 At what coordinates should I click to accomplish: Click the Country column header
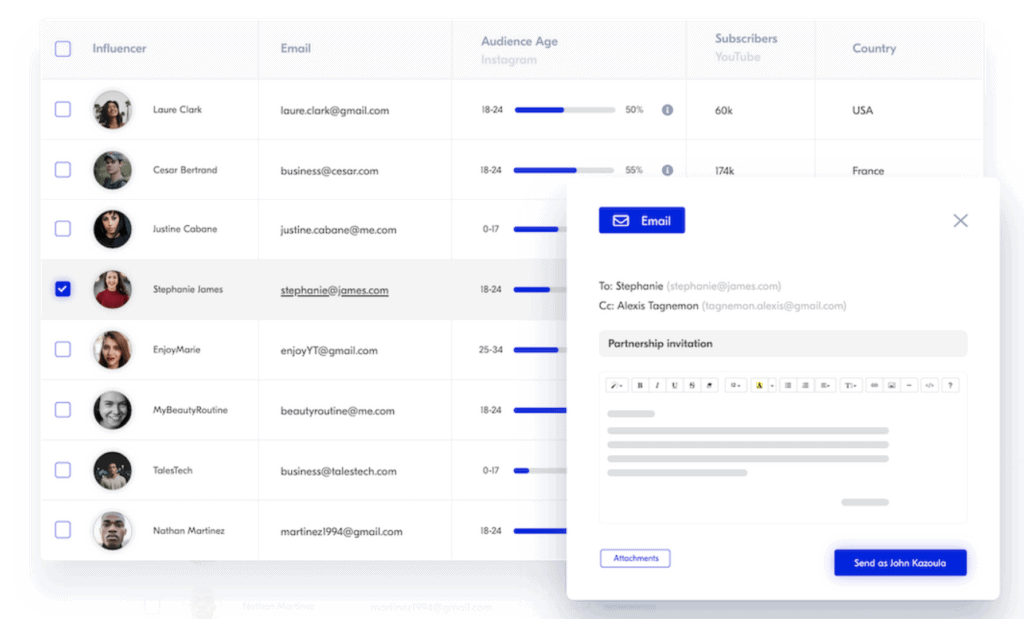coord(874,49)
